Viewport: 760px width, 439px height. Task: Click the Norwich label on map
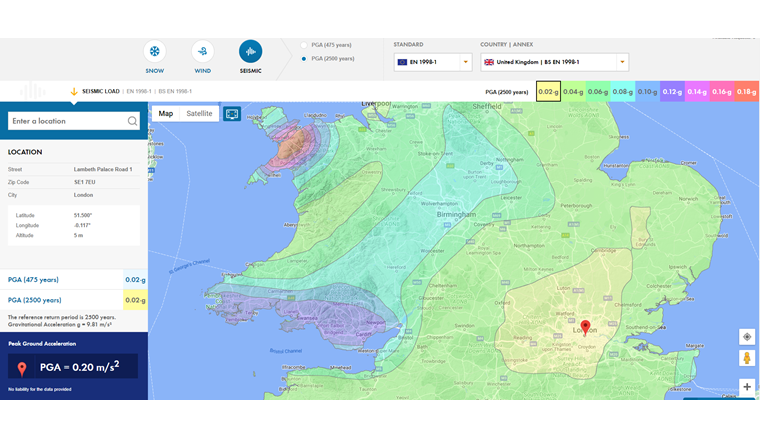688,199
